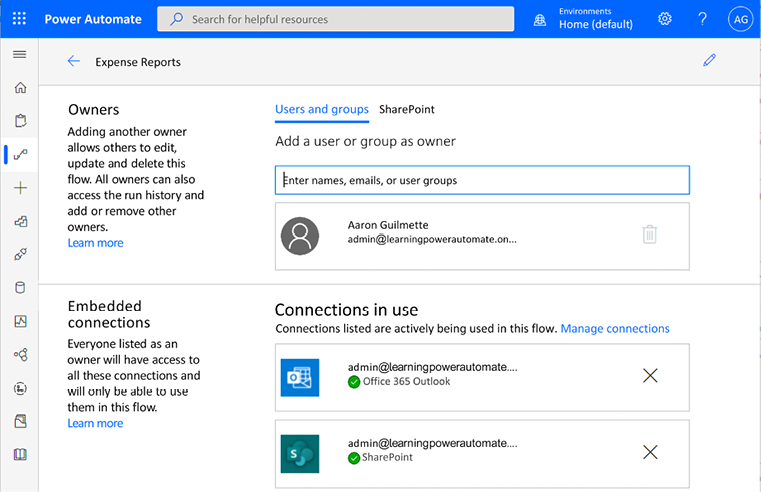Click the Add a user or group as owner text

click(x=365, y=141)
